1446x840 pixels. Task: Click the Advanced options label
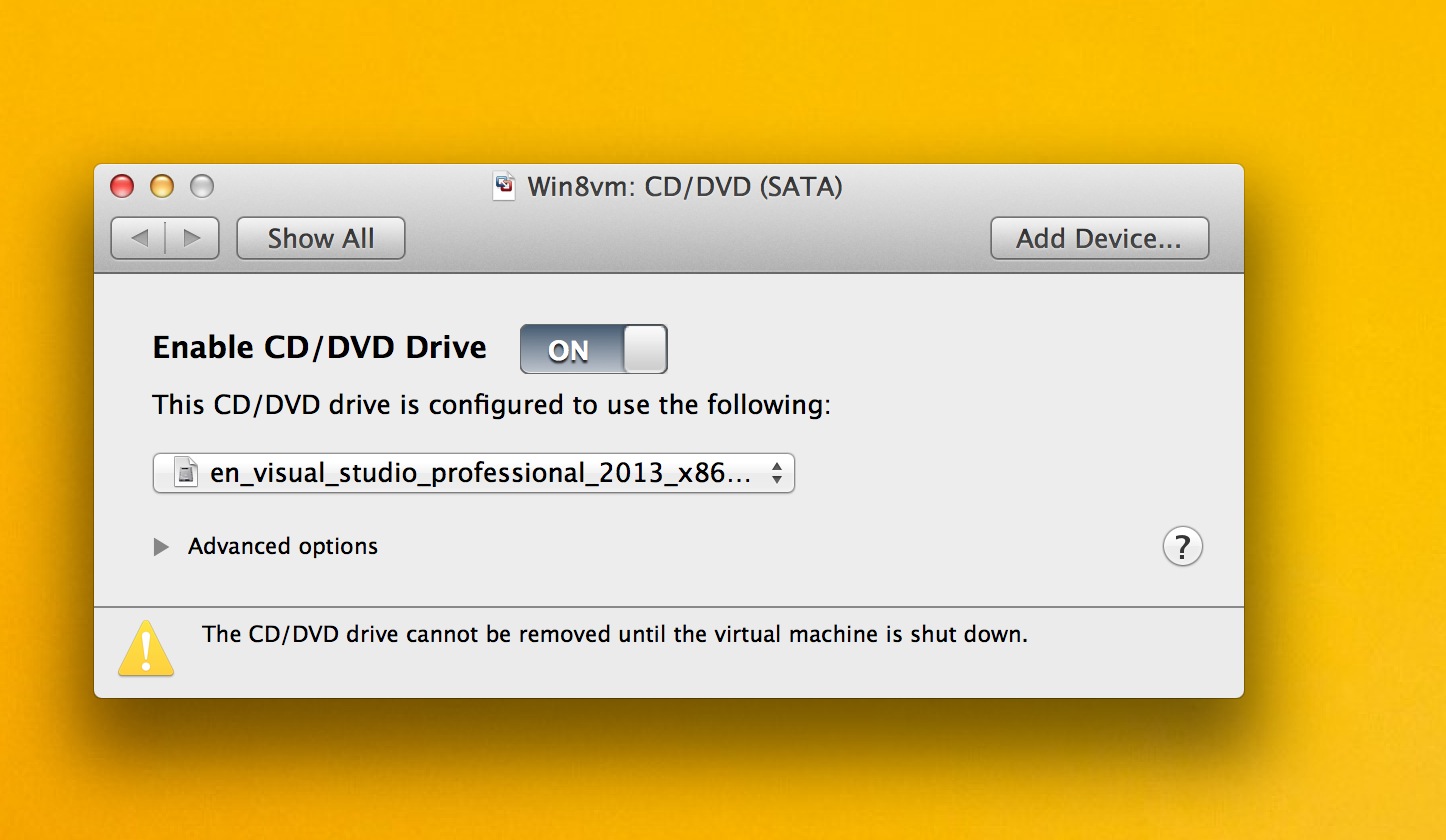[283, 547]
